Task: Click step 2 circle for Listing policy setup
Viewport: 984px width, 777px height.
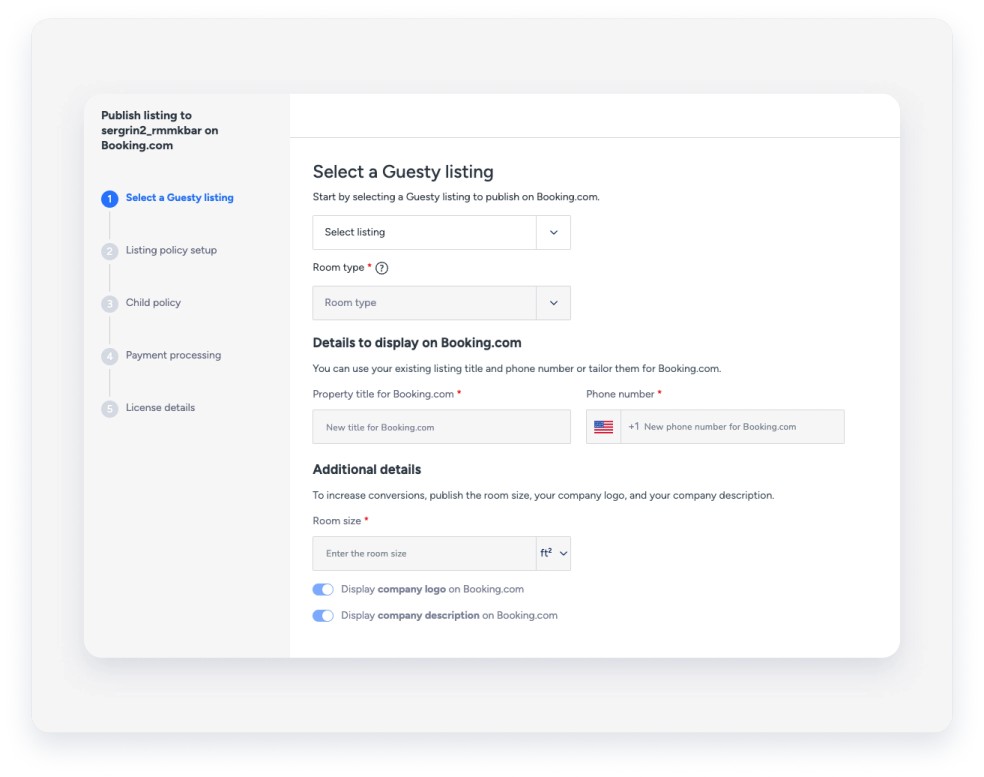Action: [110, 252]
